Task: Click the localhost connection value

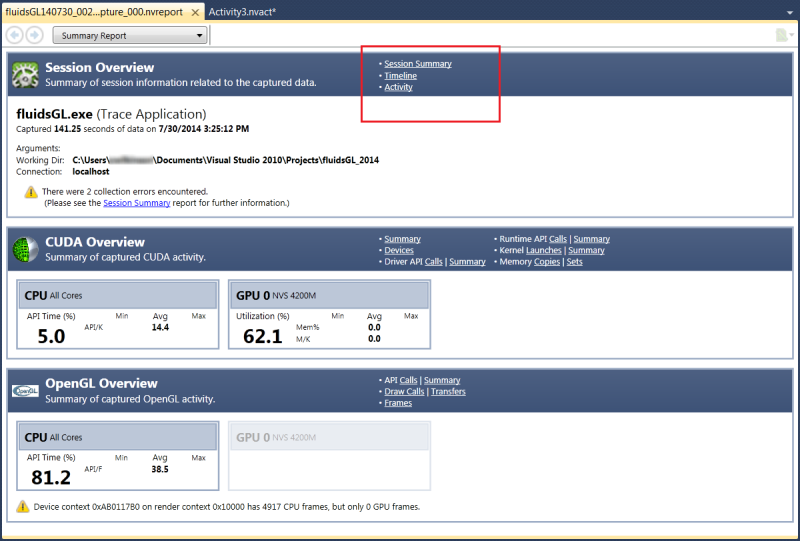Action: [x=91, y=171]
